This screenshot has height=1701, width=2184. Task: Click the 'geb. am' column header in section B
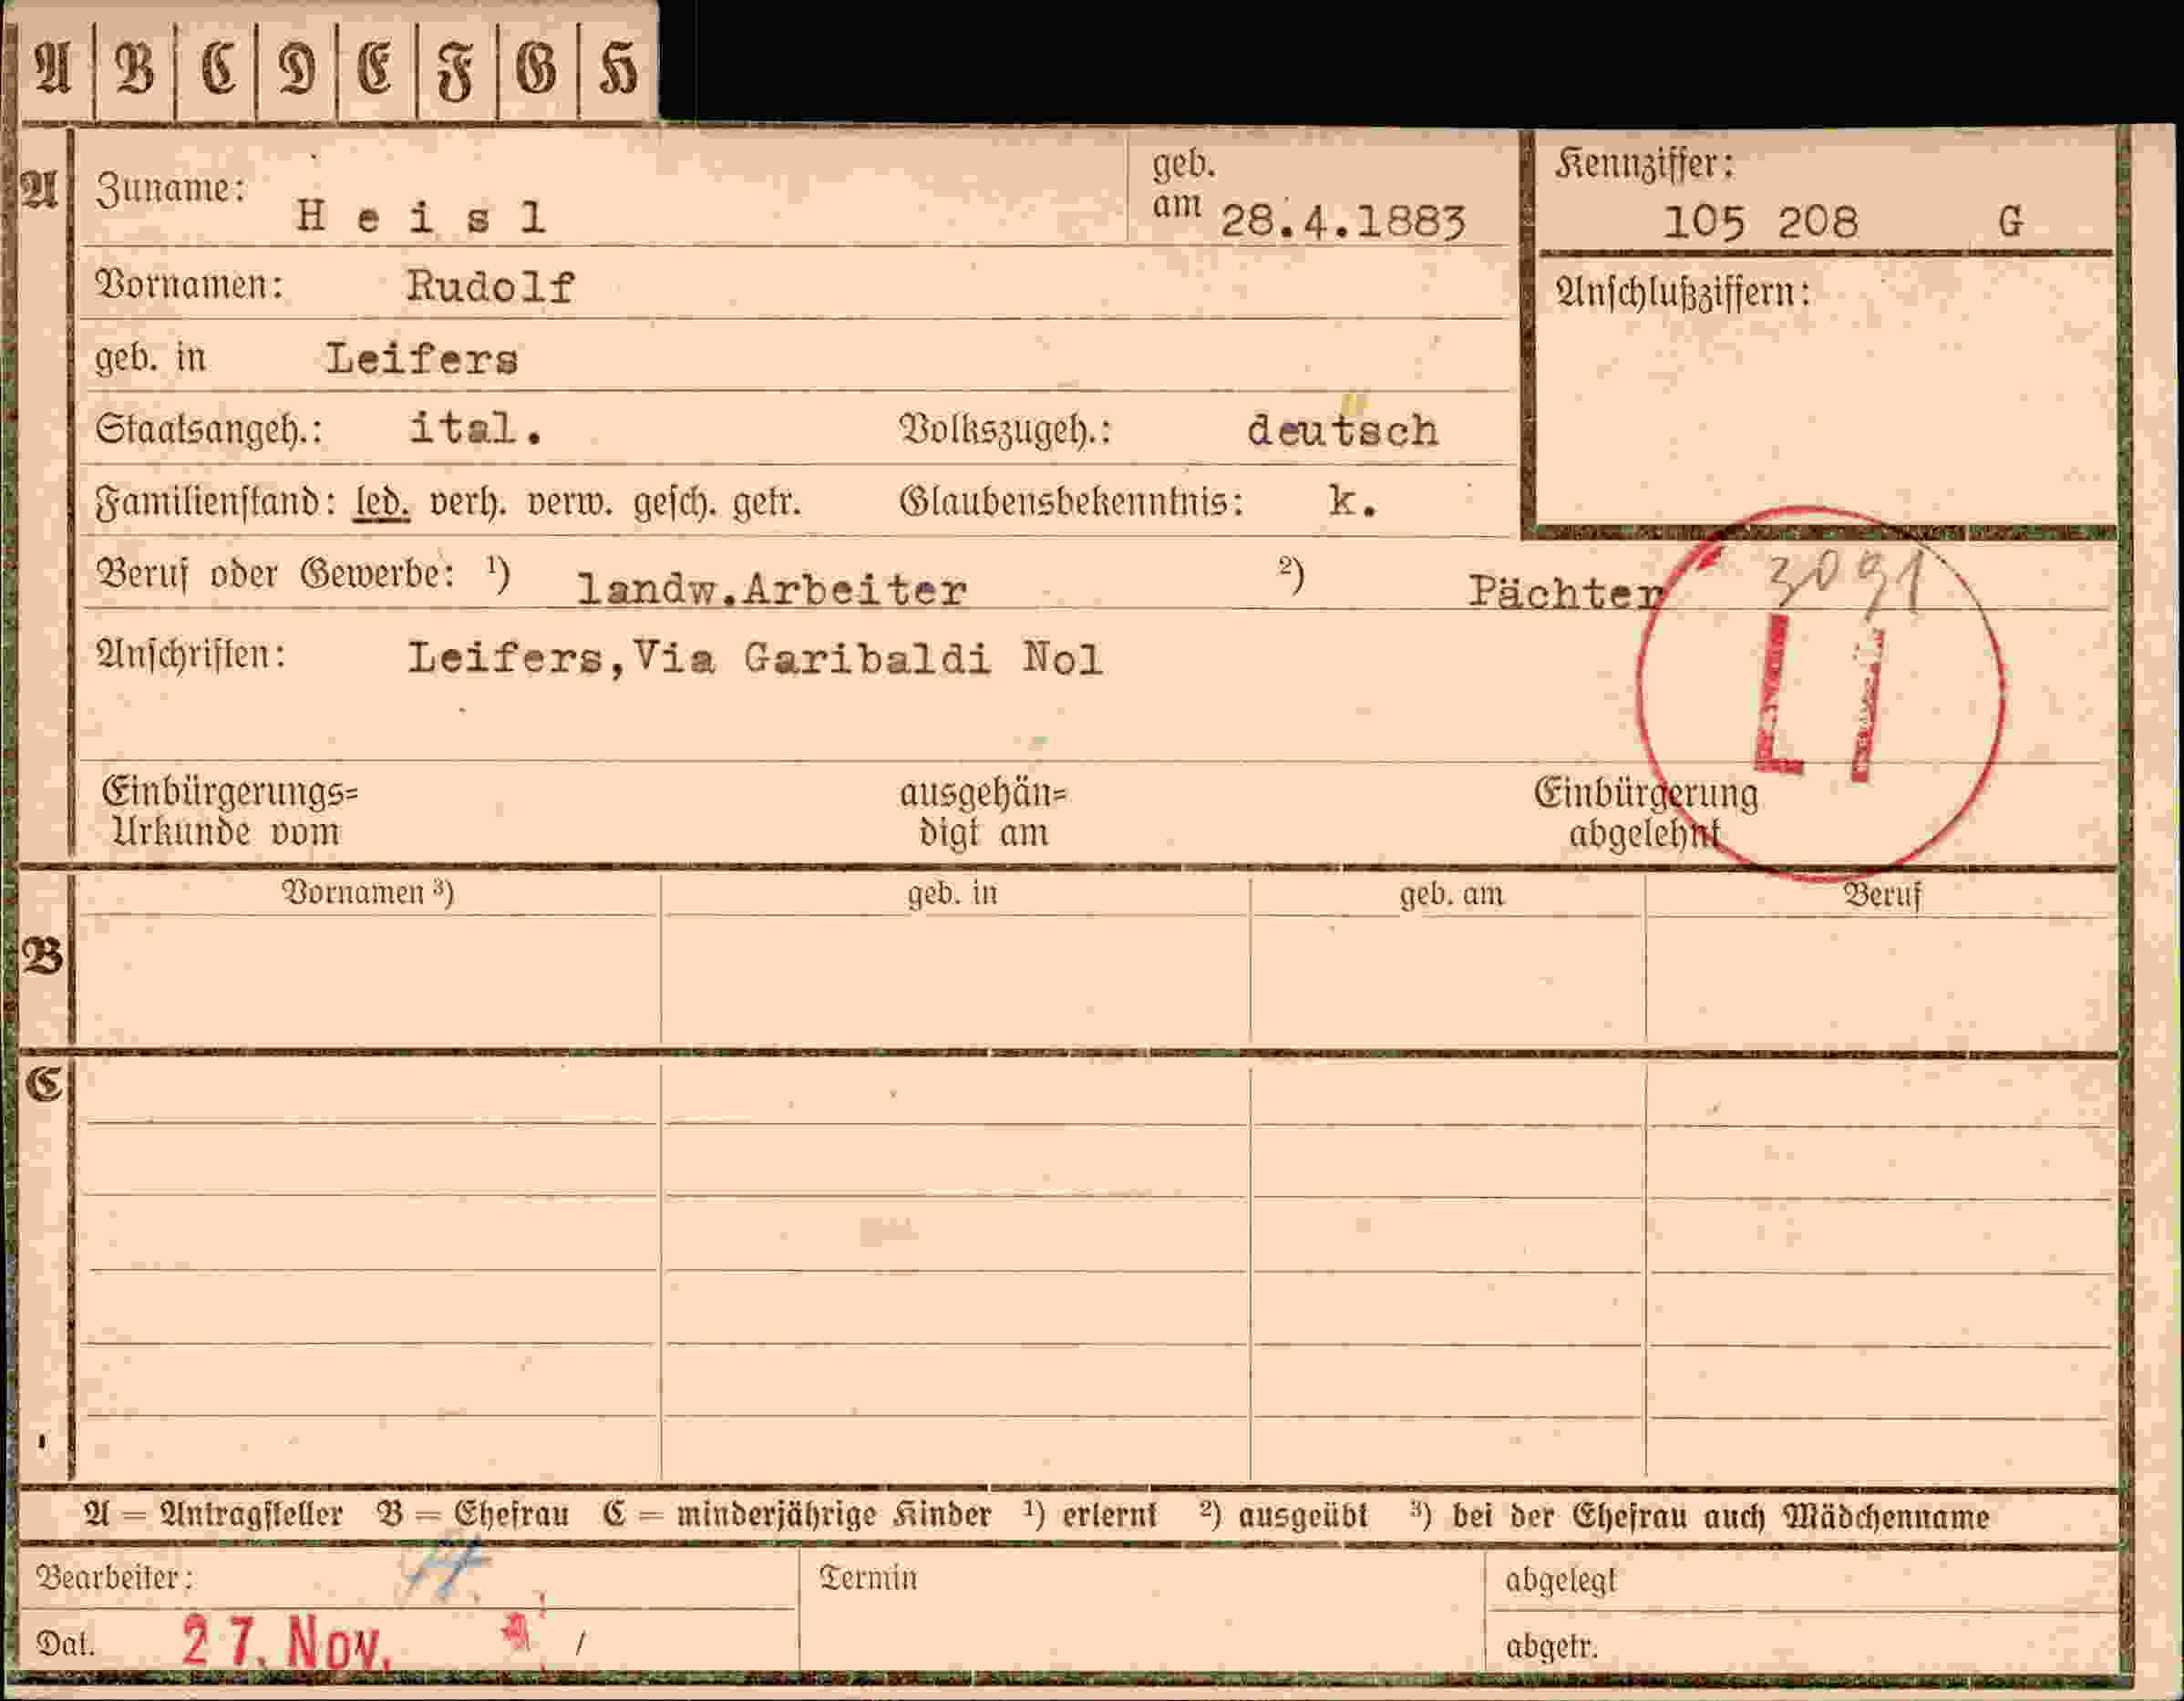pos(1451,893)
